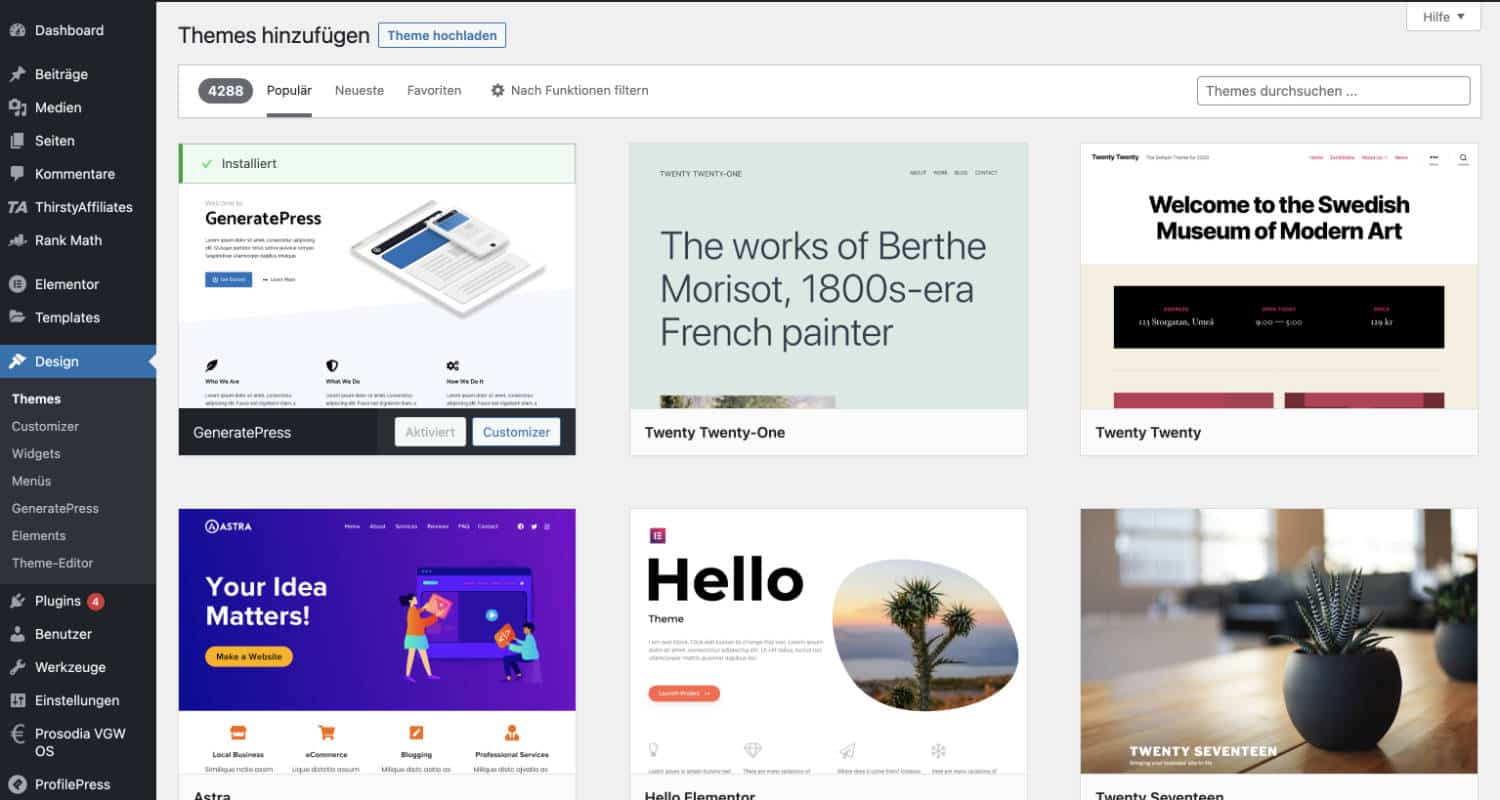Open Nach Funktionen filtern
Viewport: 1500px width, 800px height.
click(x=569, y=90)
